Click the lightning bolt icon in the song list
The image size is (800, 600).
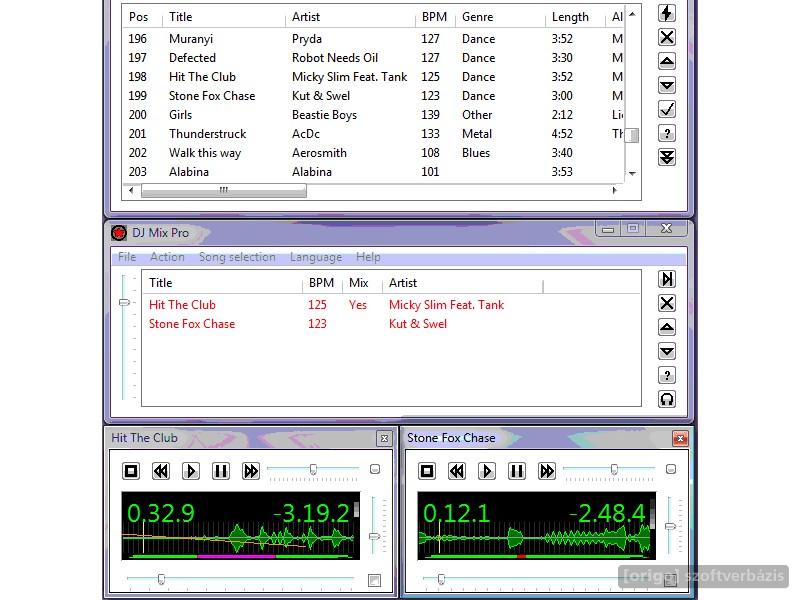coord(667,13)
